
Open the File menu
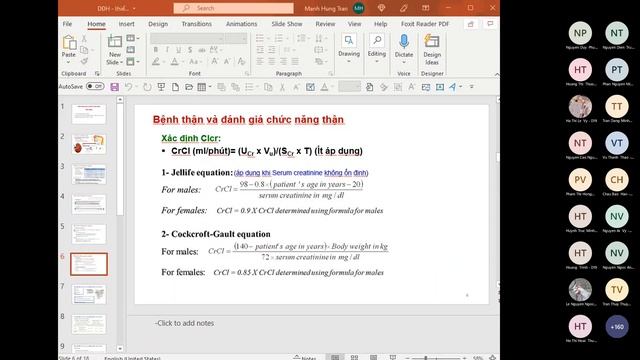(67, 24)
